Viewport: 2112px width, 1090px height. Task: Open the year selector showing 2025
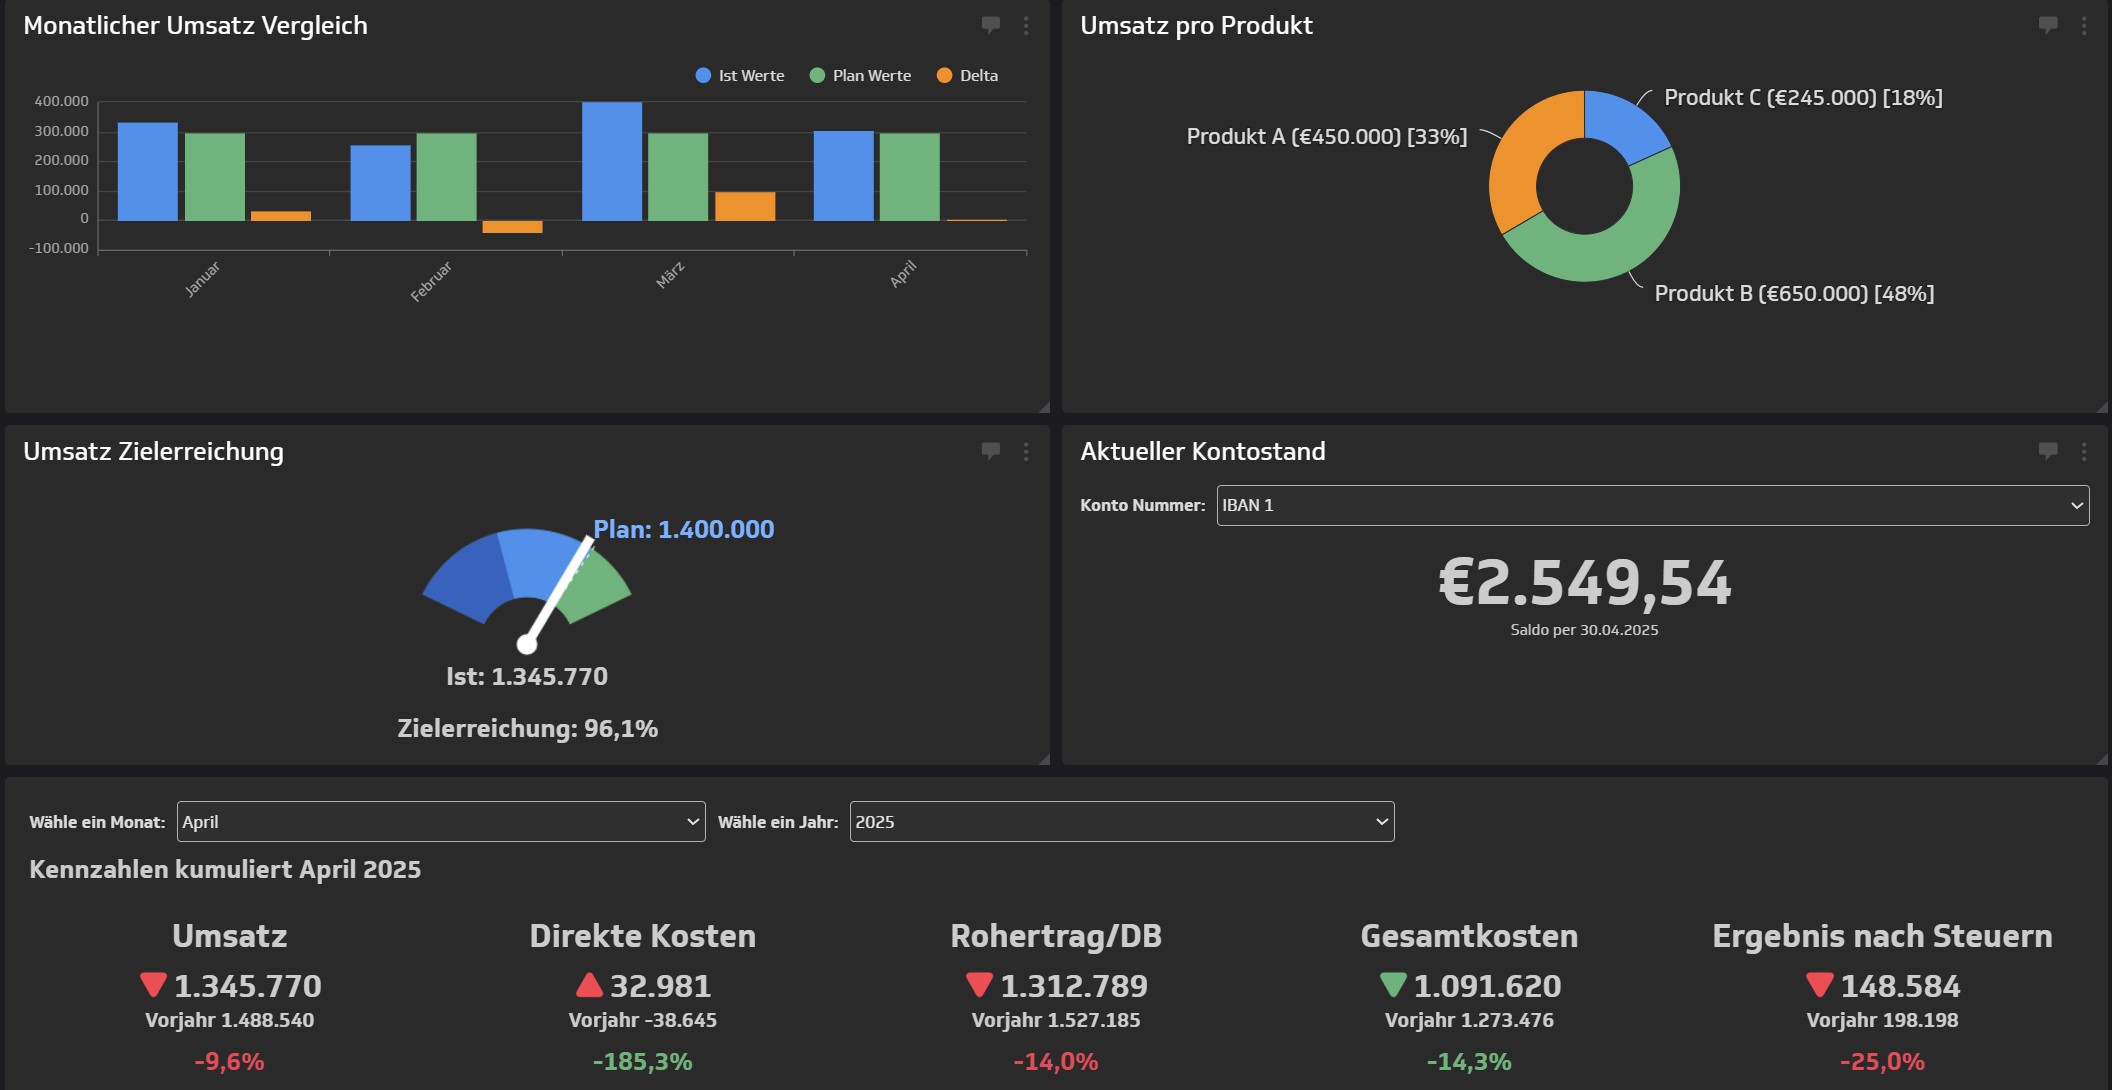1120,821
